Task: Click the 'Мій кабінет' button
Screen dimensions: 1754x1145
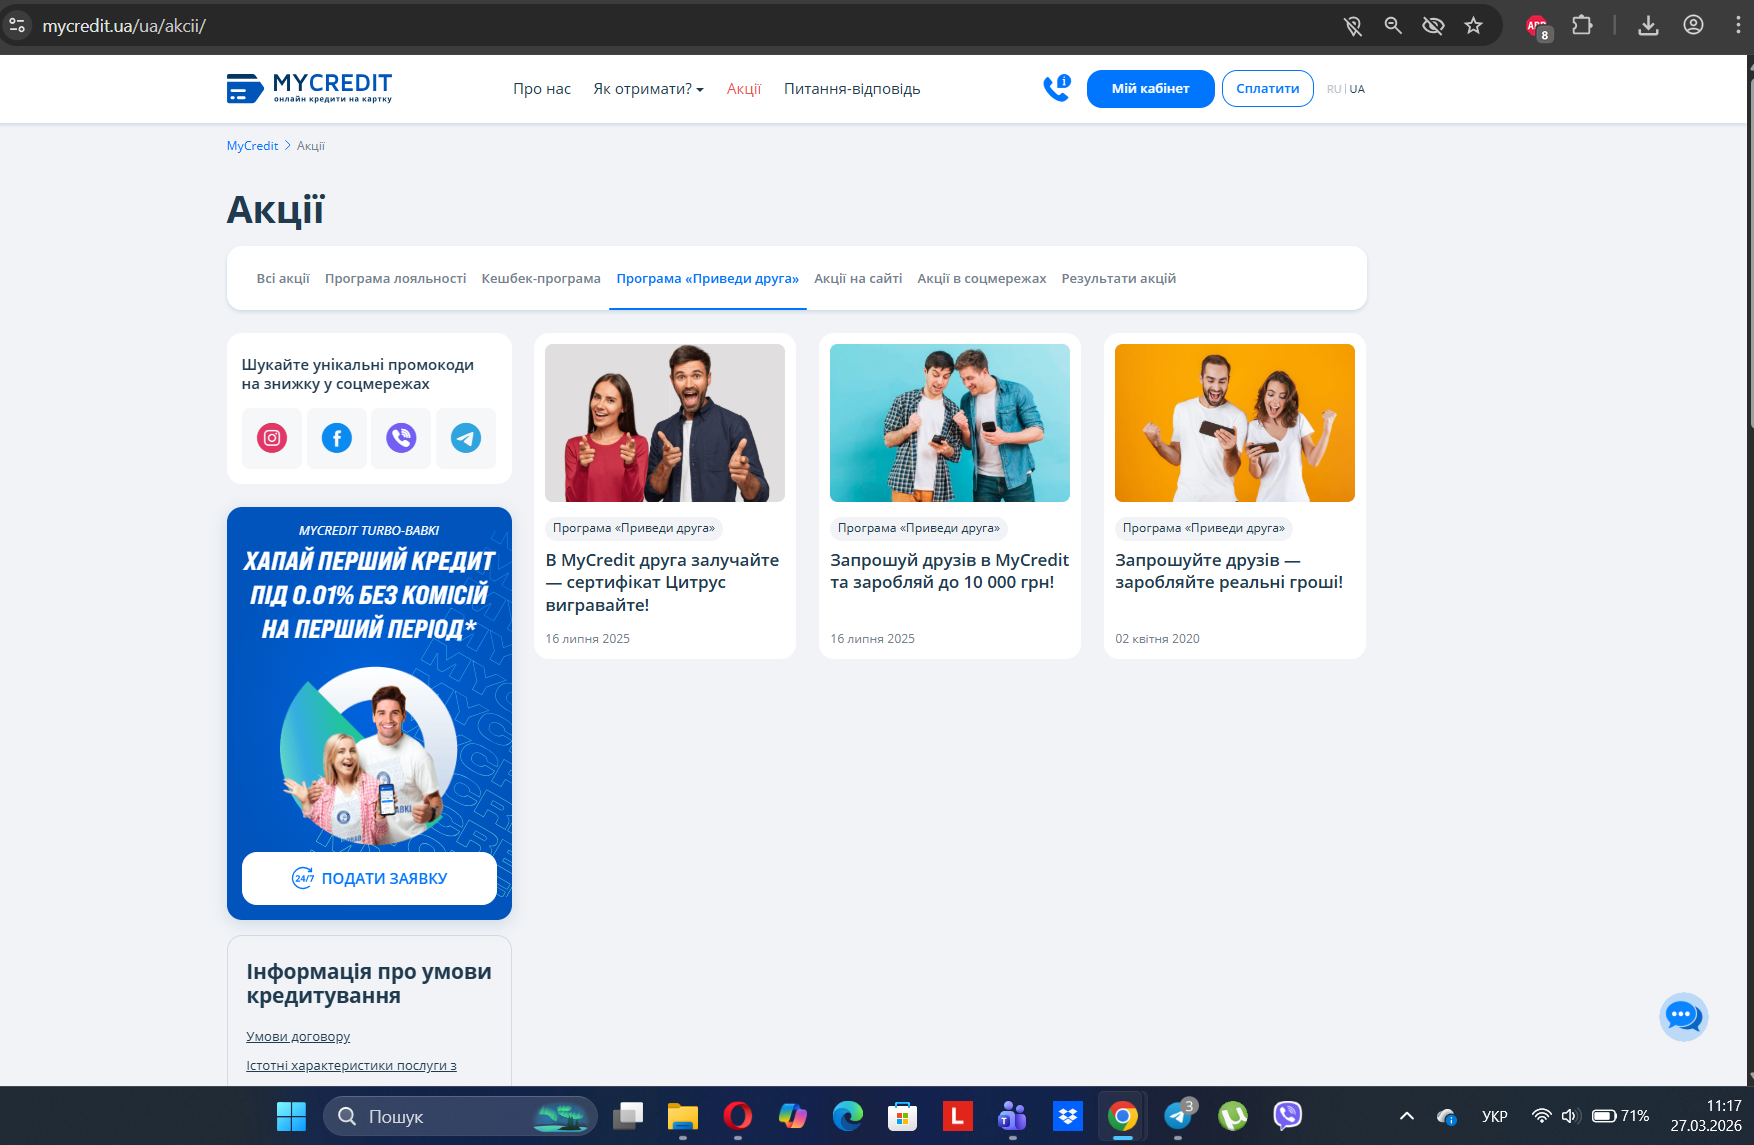Action: coord(1151,89)
